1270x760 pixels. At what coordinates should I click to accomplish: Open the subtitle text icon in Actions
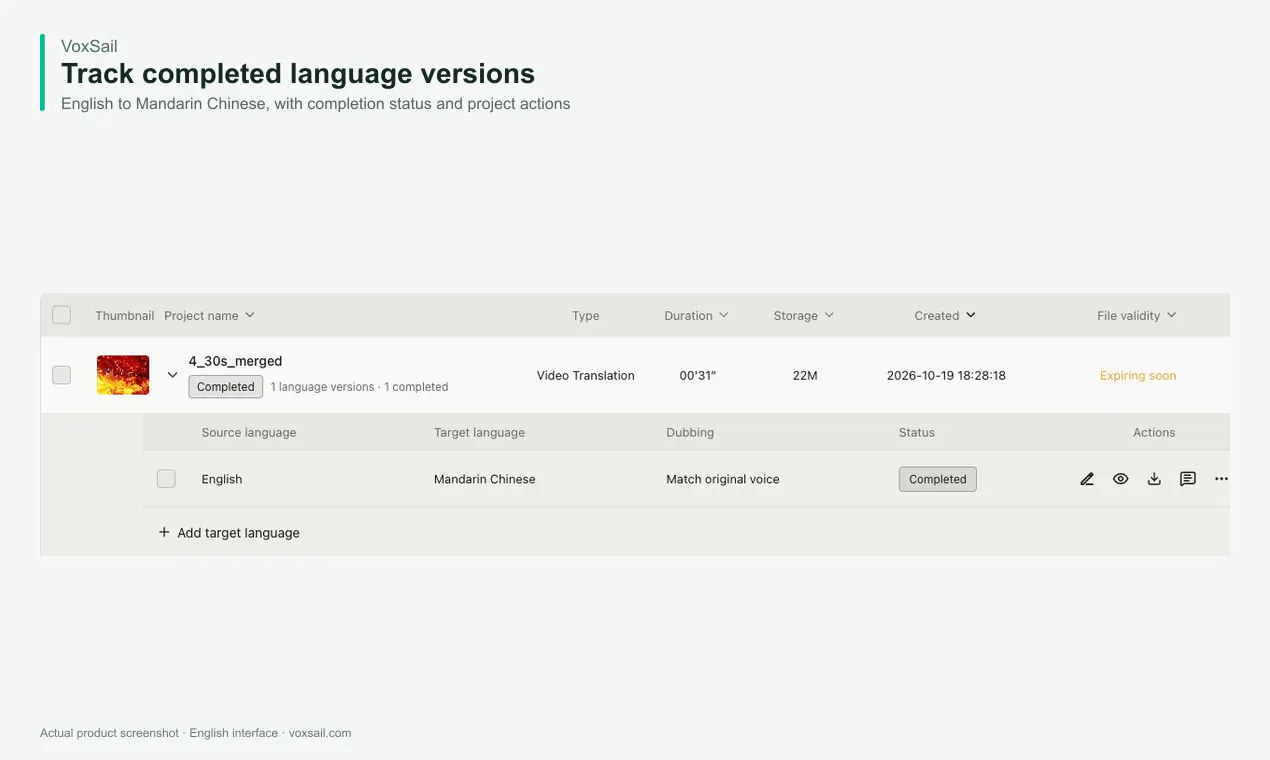pos(1188,479)
